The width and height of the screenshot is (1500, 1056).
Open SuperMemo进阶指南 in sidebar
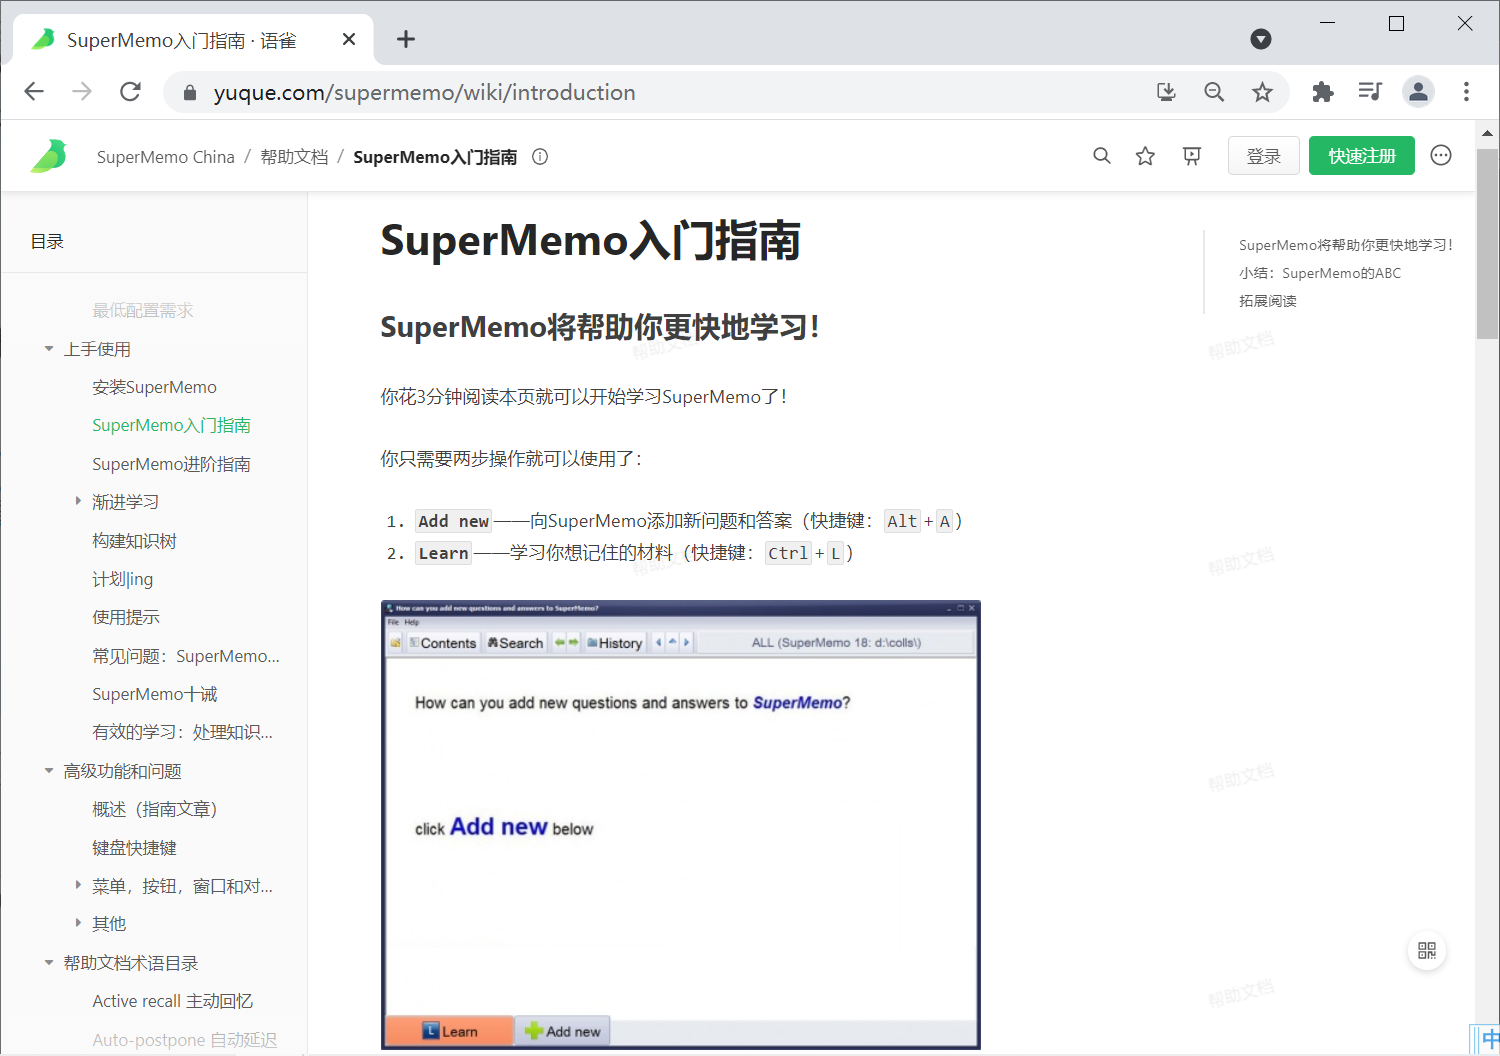pos(171,464)
